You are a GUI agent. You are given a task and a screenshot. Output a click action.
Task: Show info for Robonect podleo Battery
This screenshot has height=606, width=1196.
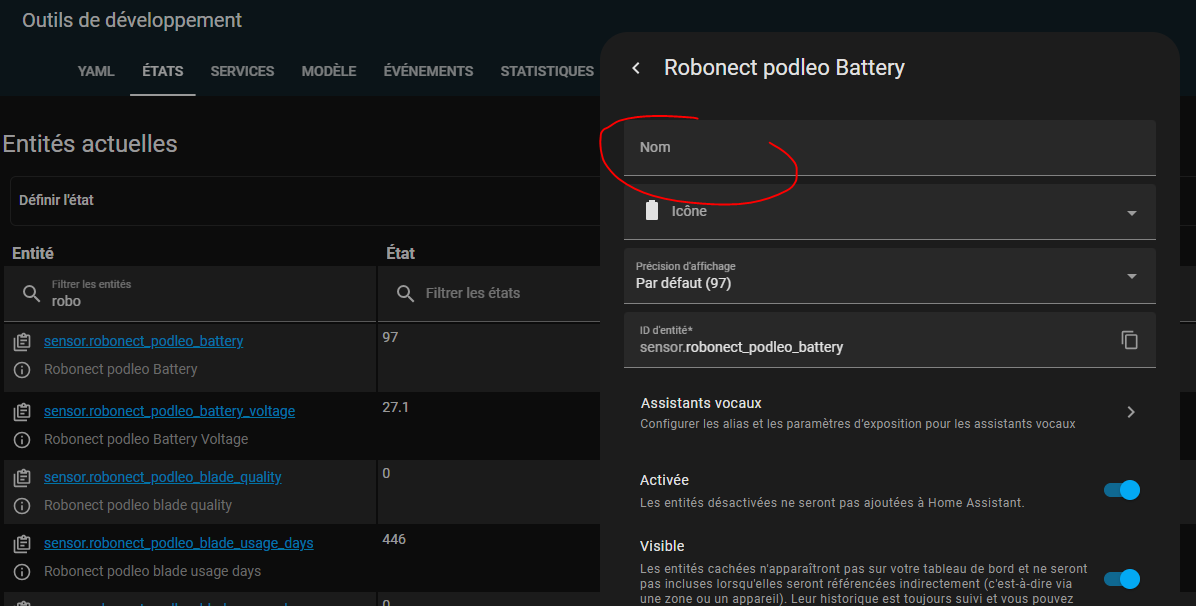point(22,370)
